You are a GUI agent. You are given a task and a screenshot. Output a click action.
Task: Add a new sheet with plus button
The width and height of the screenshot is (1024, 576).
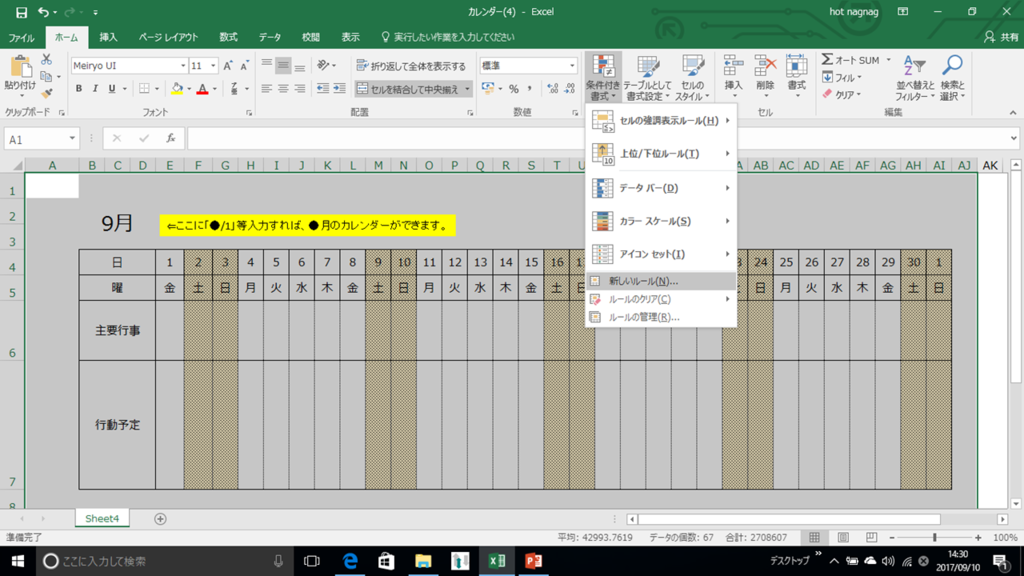pyautogui.click(x=160, y=519)
